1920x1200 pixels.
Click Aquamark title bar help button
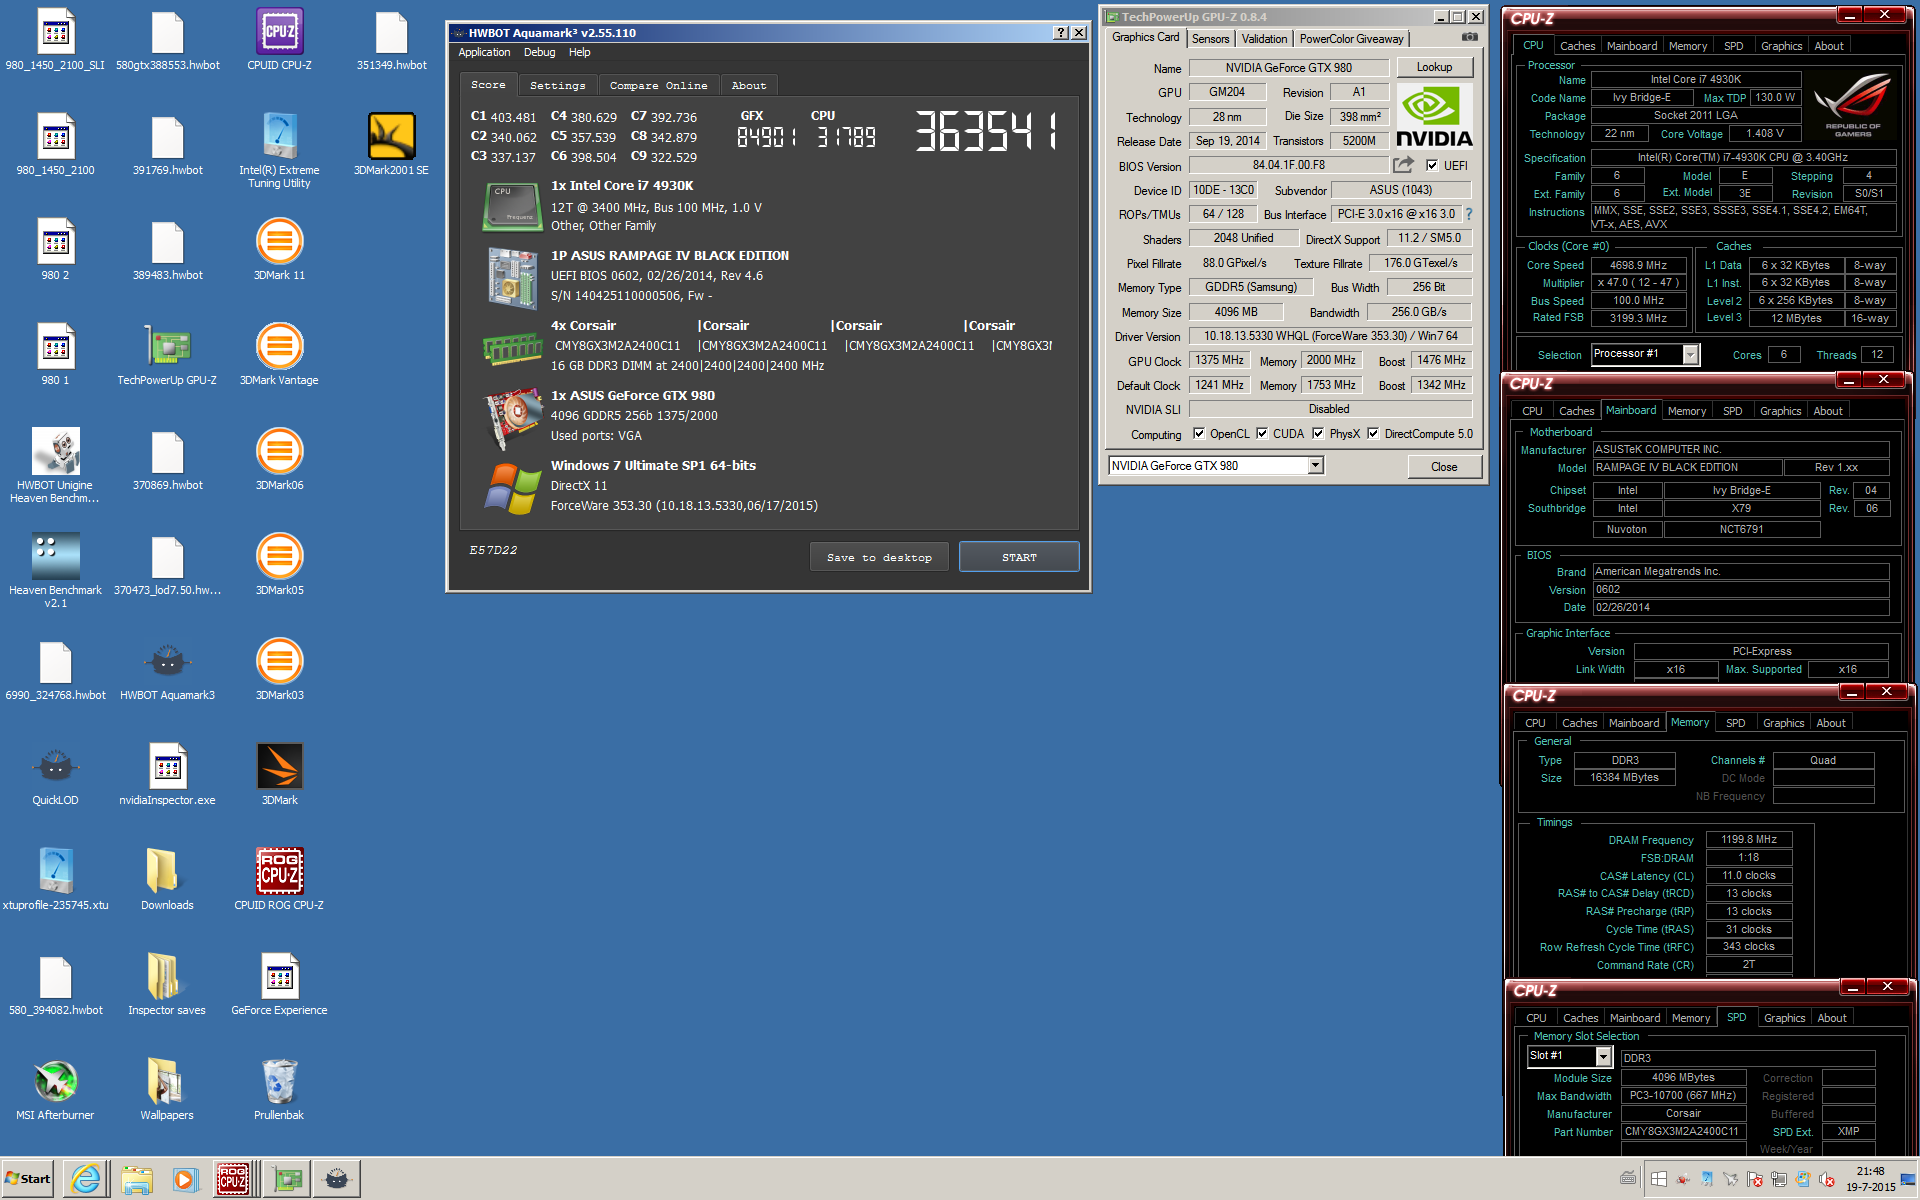pos(1060,32)
